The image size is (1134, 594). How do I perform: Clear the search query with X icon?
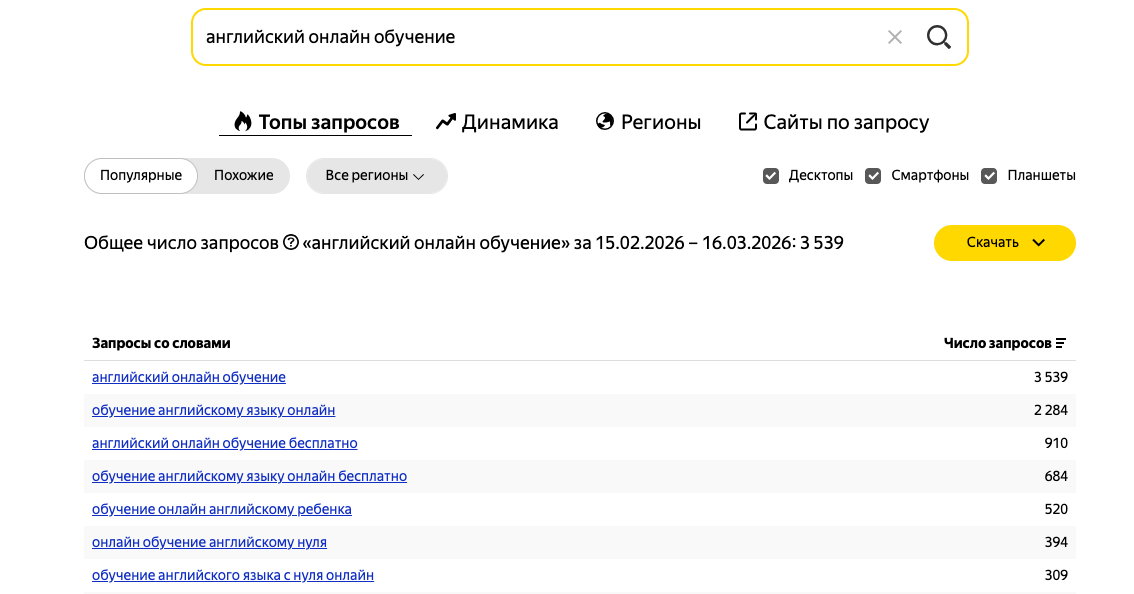895,37
